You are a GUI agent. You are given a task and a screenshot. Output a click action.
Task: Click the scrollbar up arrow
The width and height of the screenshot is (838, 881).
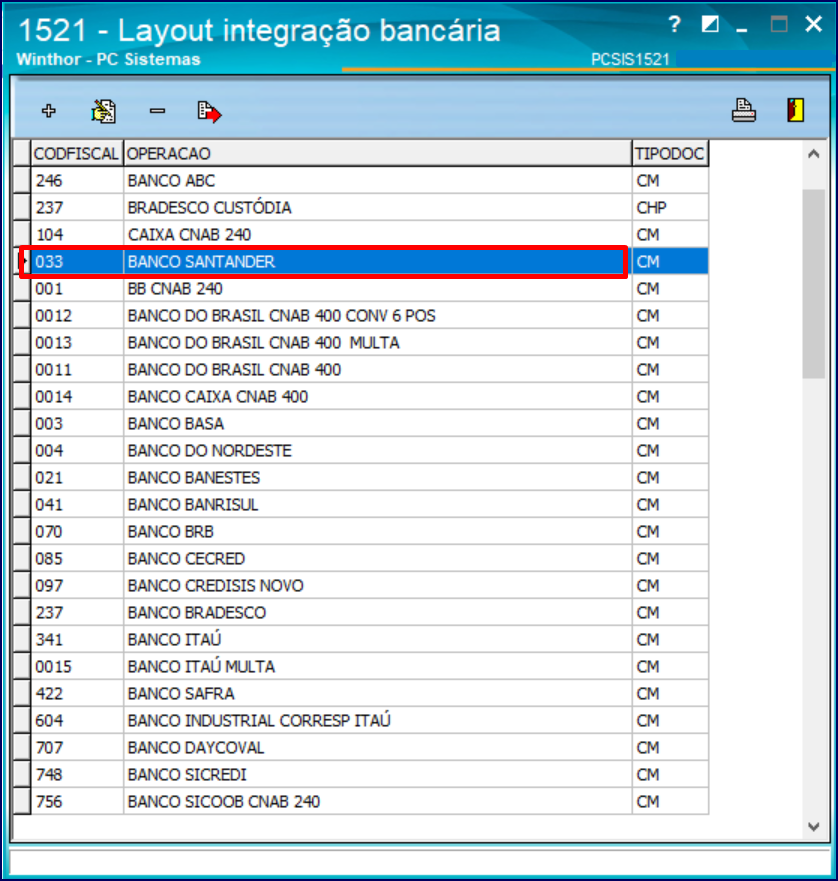[x=813, y=154]
